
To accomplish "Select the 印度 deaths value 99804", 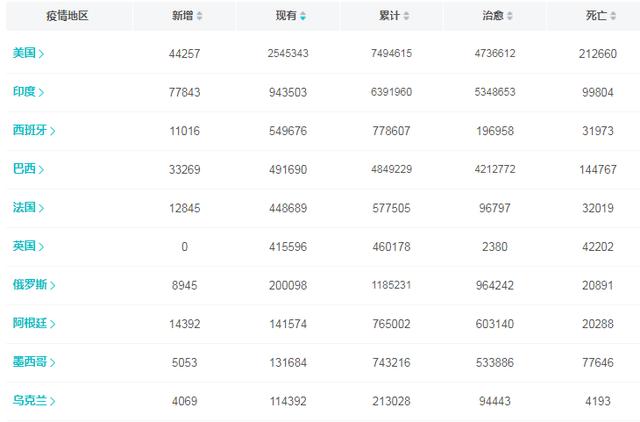I will click(598, 92).
